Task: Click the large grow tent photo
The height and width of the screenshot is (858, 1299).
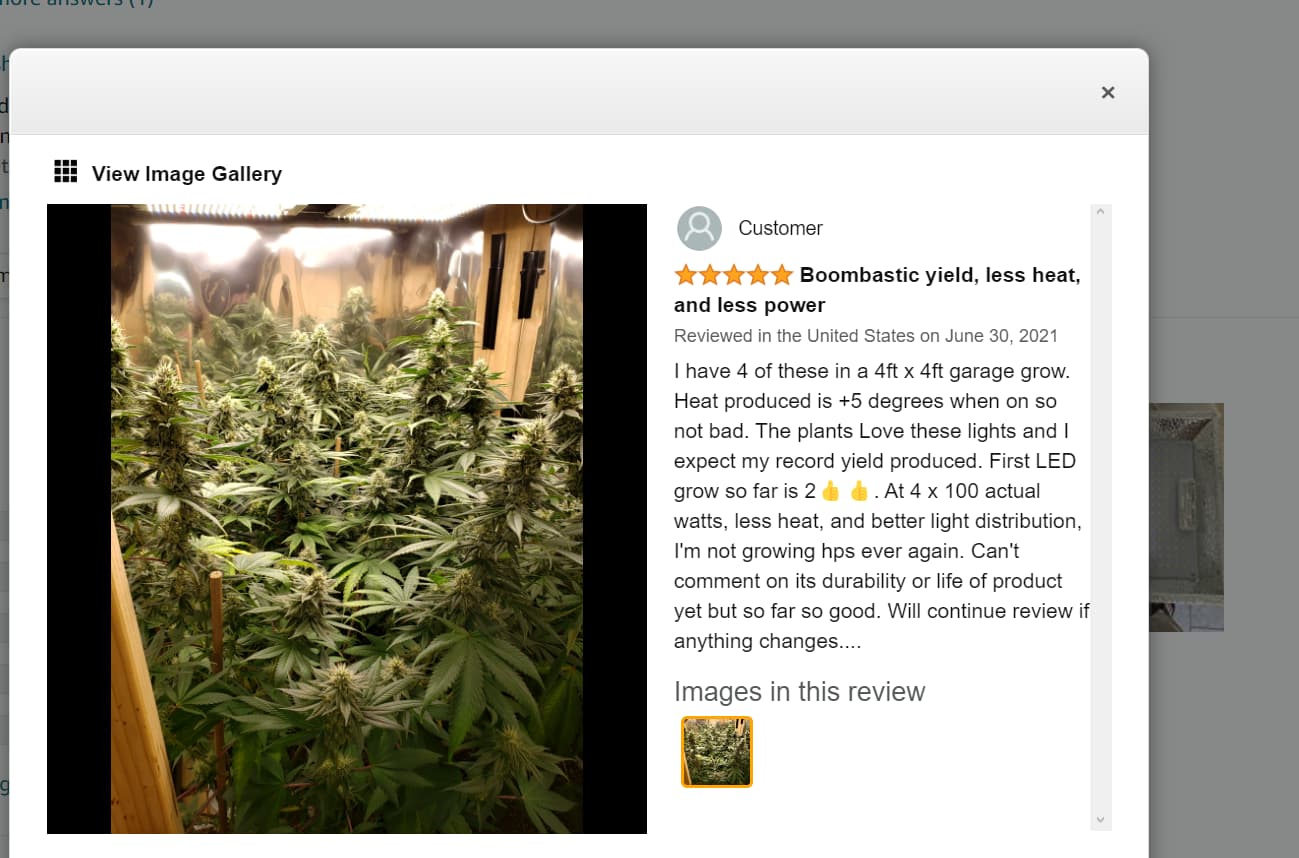Action: pos(347,519)
